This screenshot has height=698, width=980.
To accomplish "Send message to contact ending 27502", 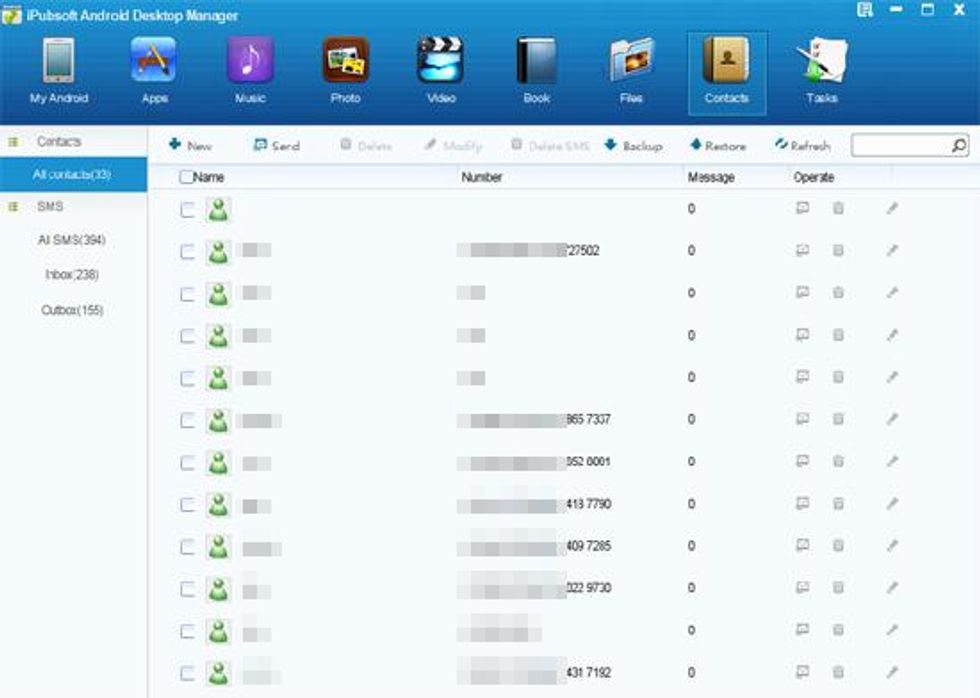I will pyautogui.click(x=802, y=251).
